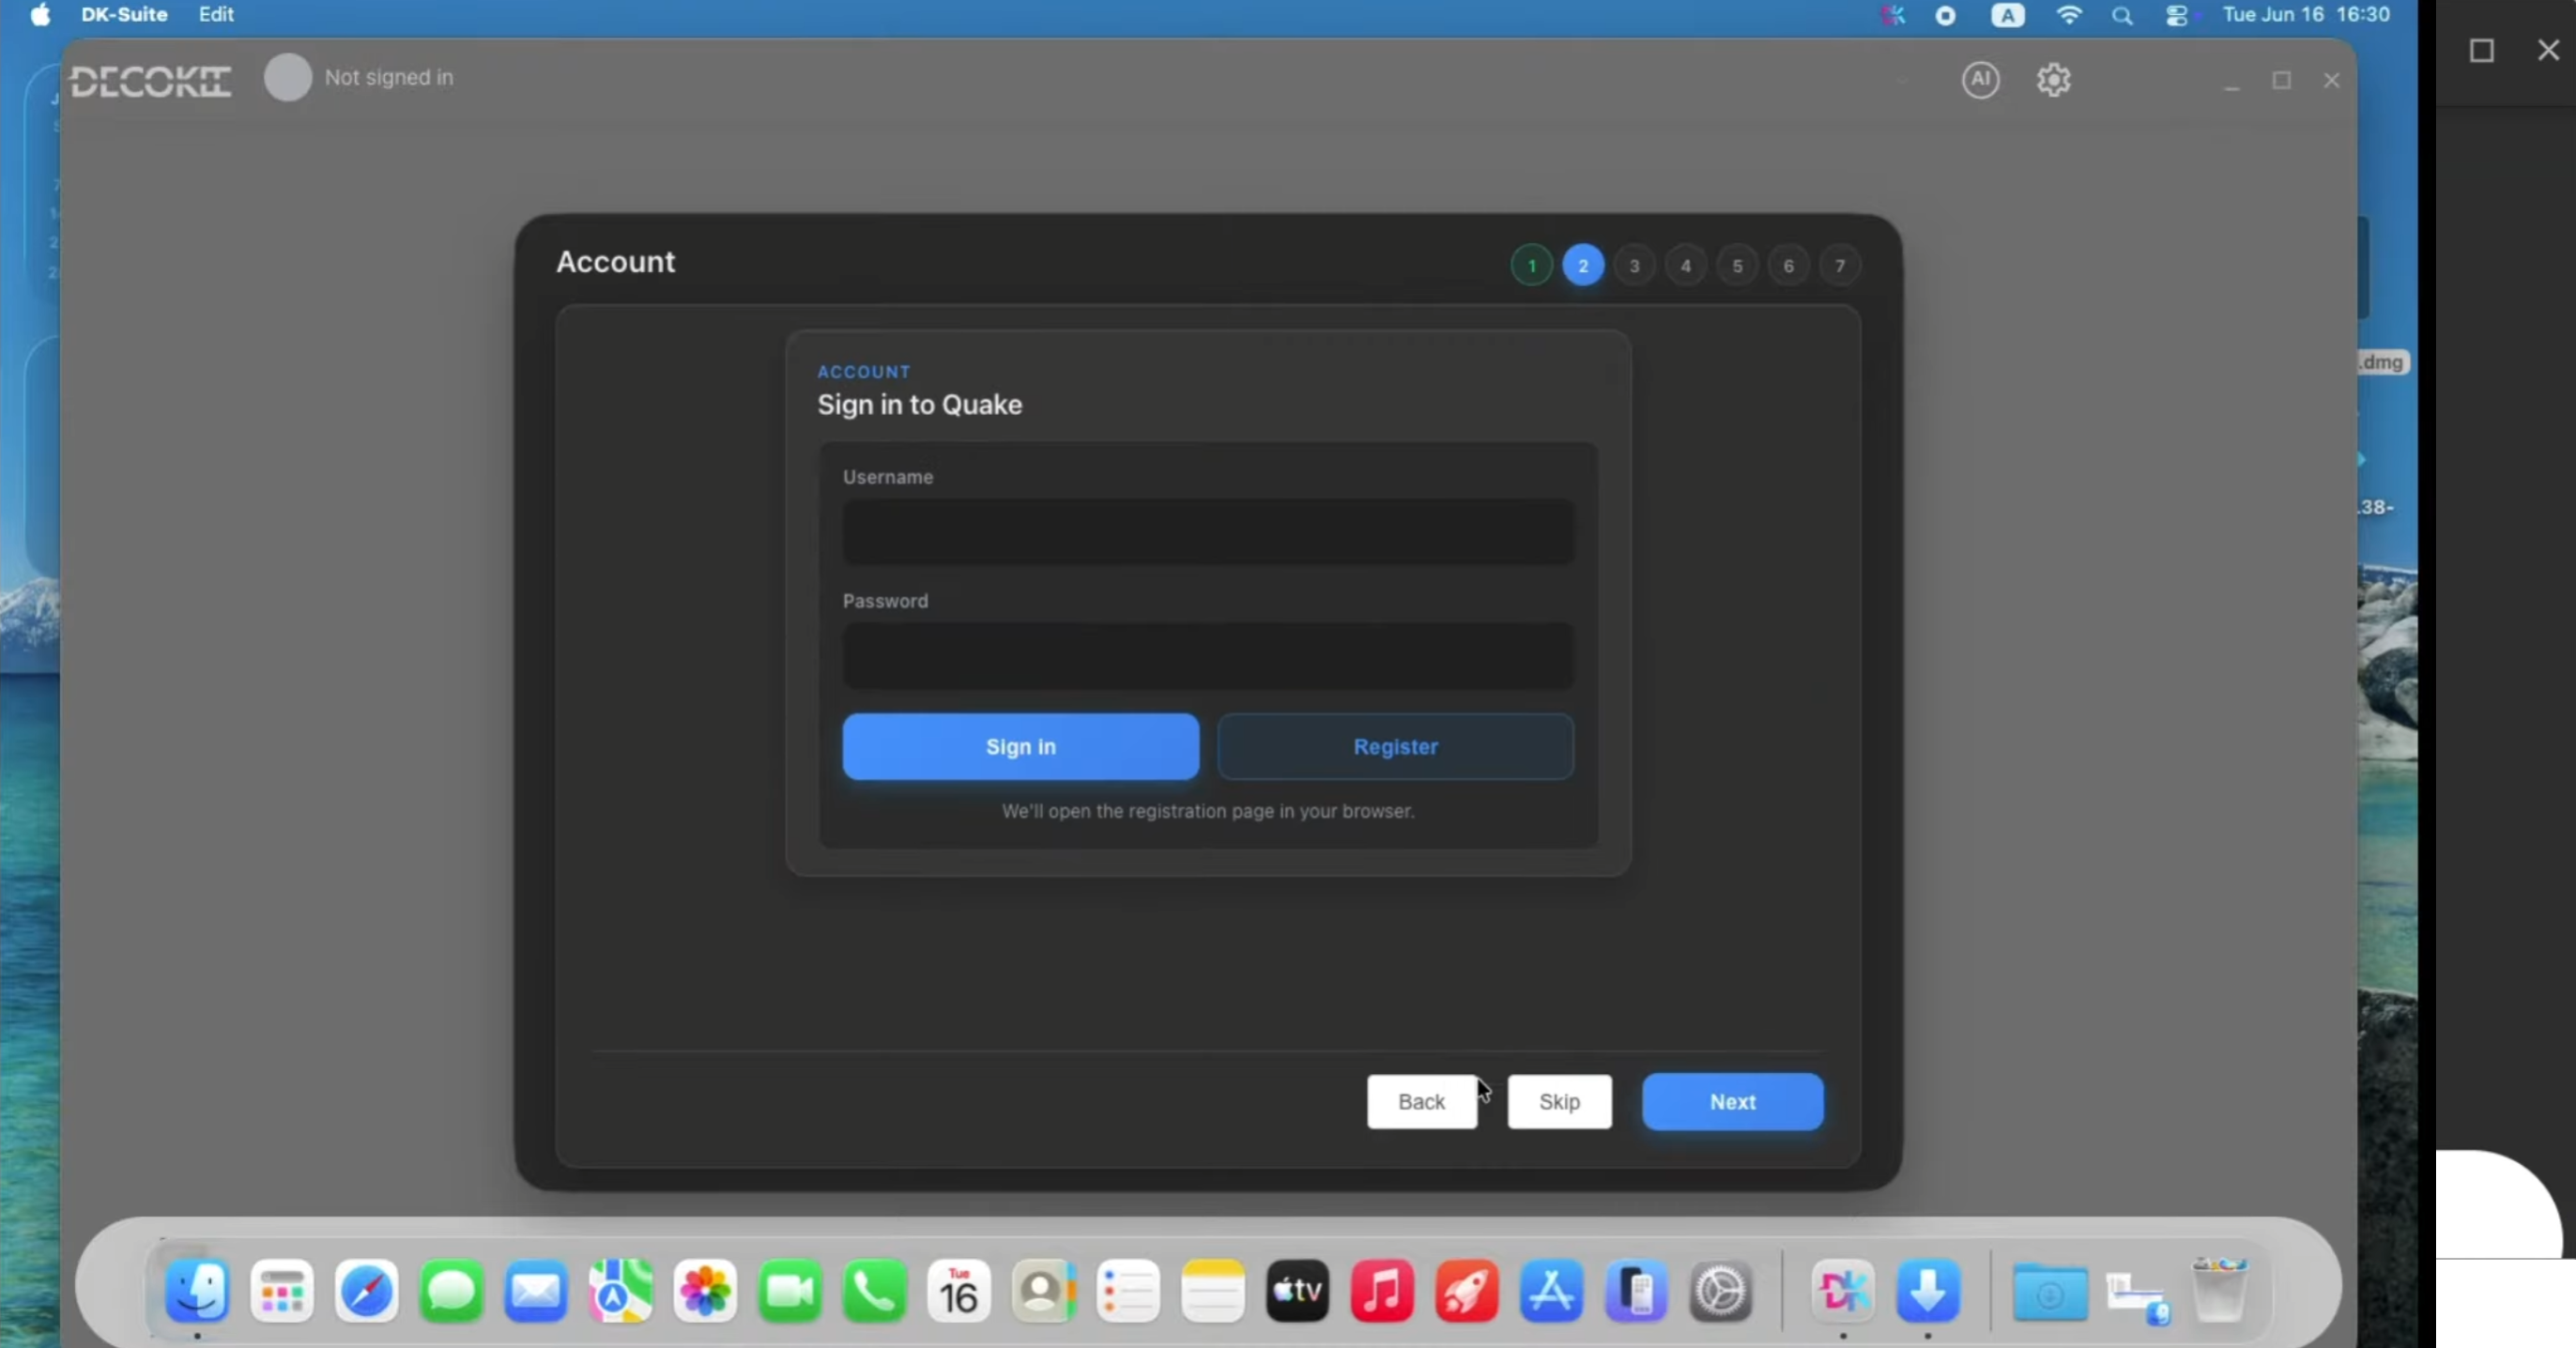
Task: Open Finder from the Dock
Action: [197, 1290]
